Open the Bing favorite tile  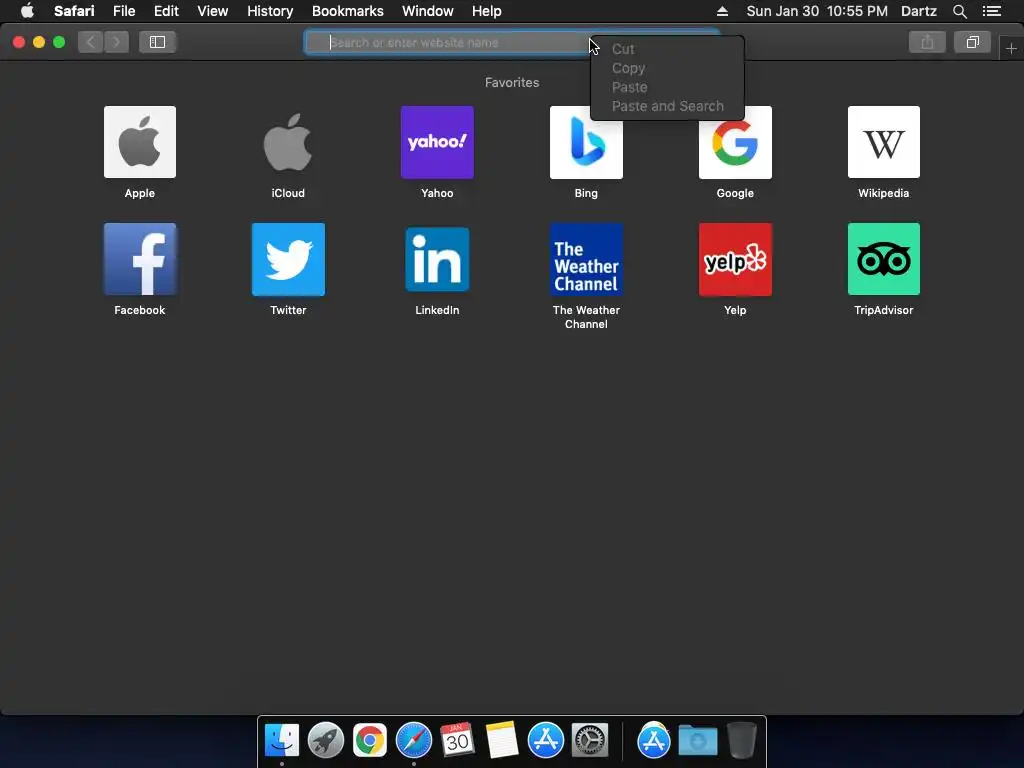point(586,142)
